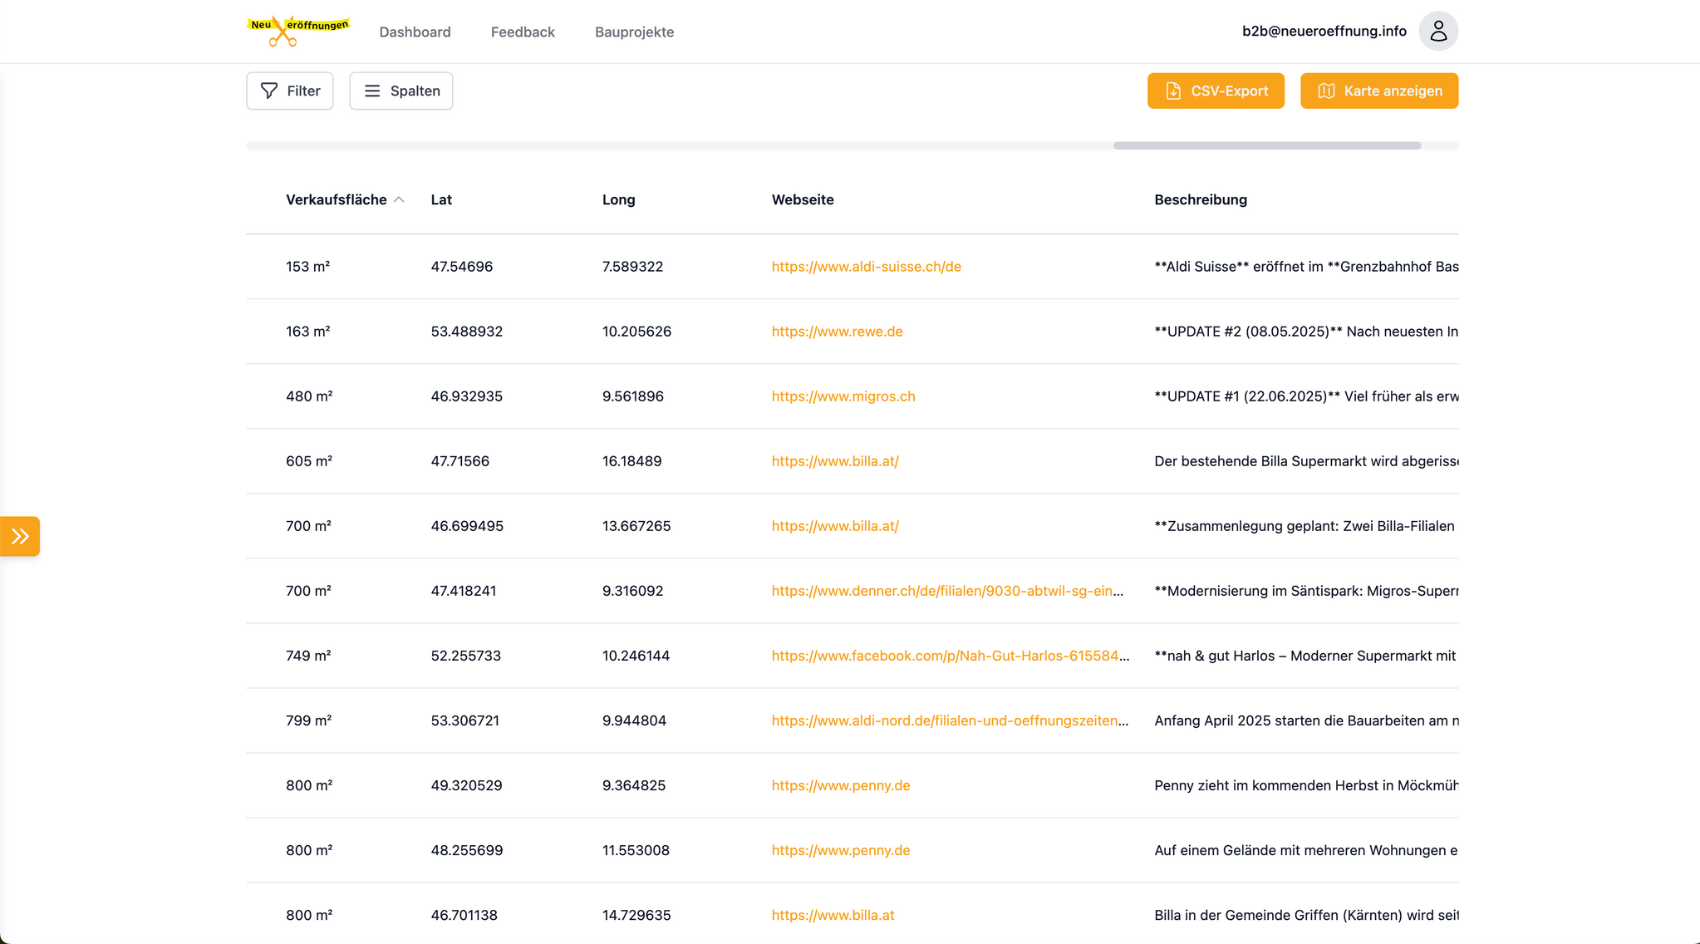The width and height of the screenshot is (1700, 944).
Task: Click latitude value 46.932935
Action: [467, 397]
